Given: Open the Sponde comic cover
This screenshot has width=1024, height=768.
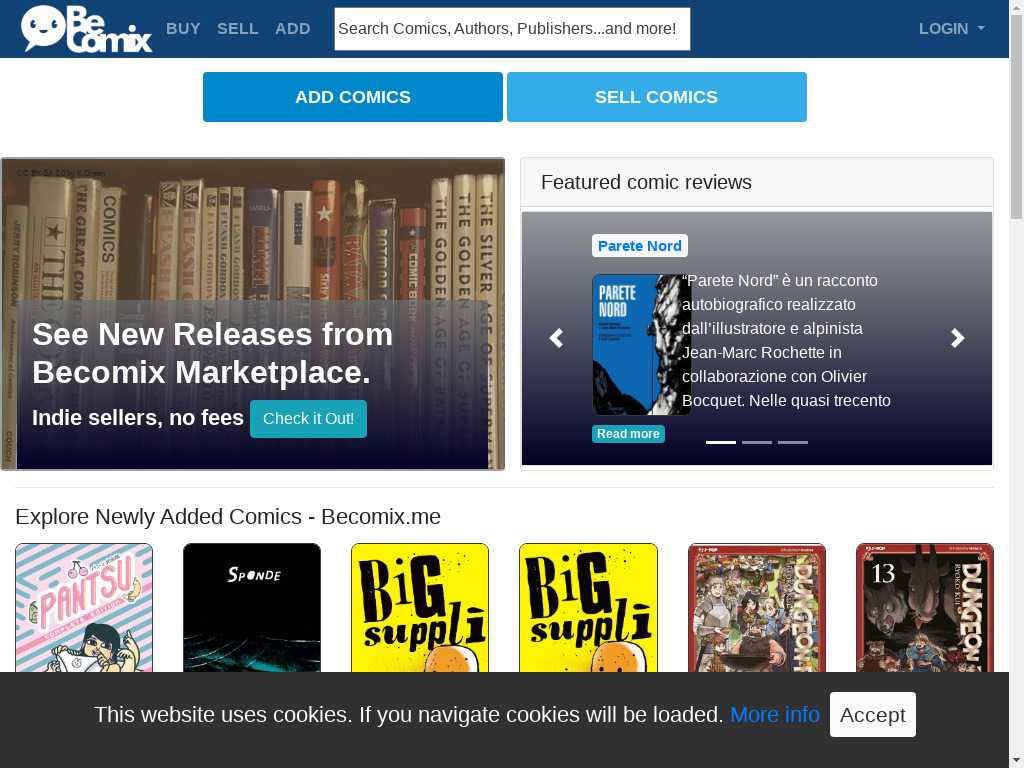Looking at the screenshot, I should tap(252, 607).
